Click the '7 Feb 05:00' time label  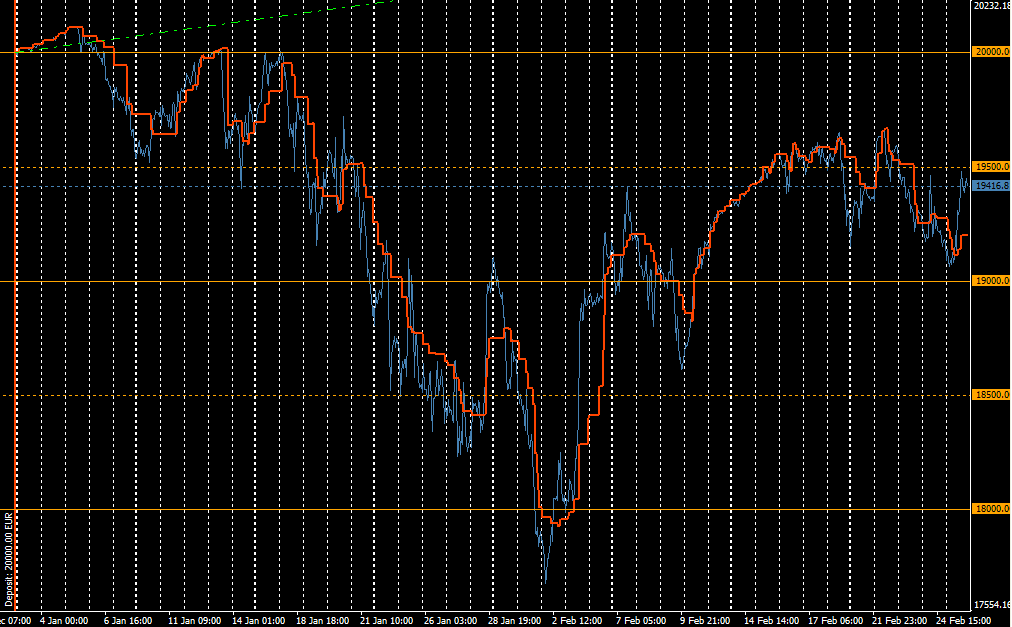[x=643, y=621]
